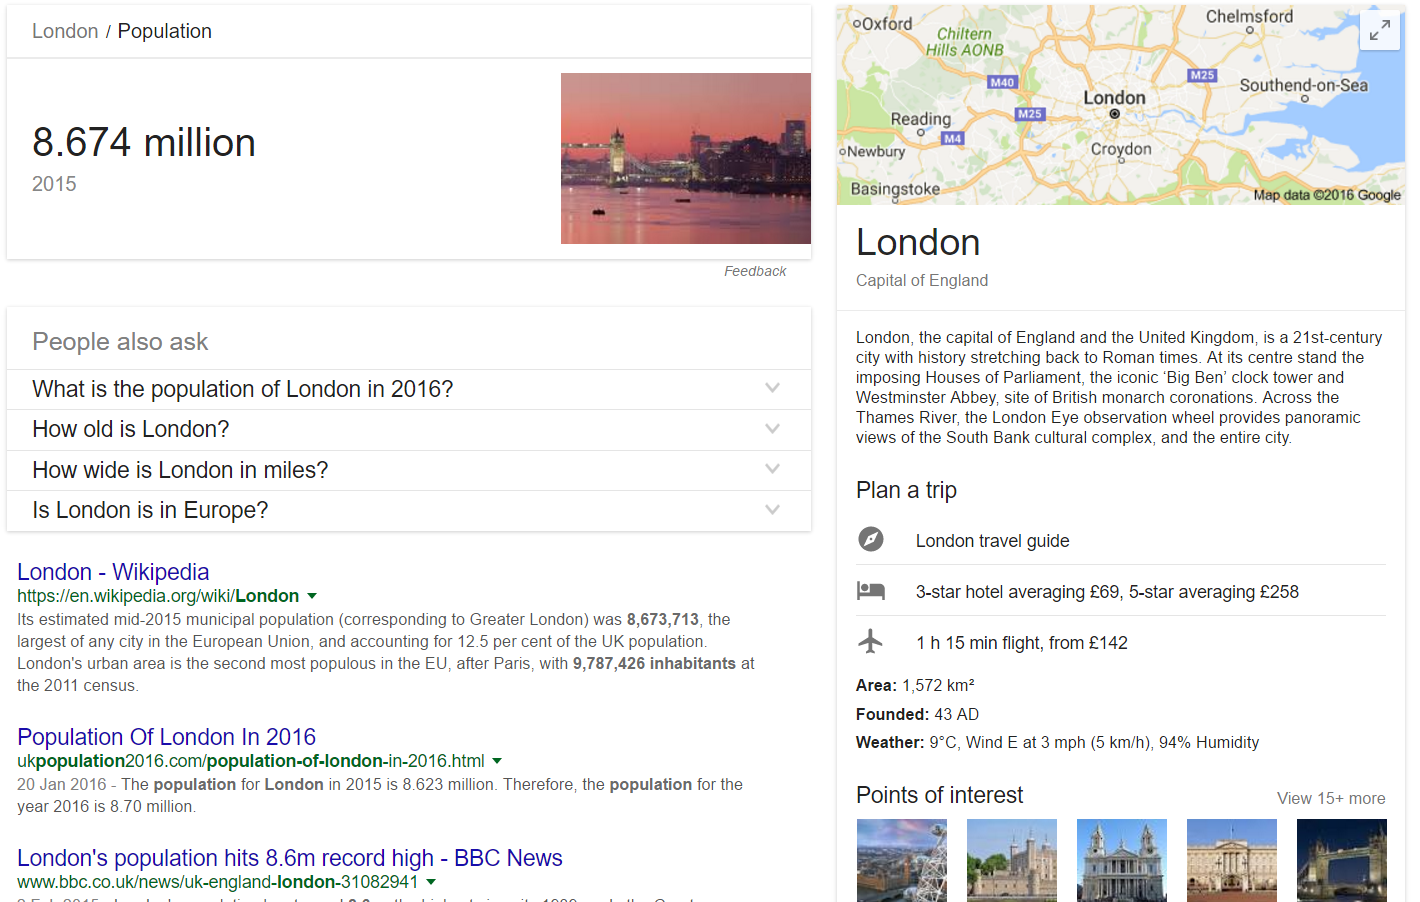
Task: Open dropdown arrow next to ukpopulation2016.com URL
Action: (497, 761)
